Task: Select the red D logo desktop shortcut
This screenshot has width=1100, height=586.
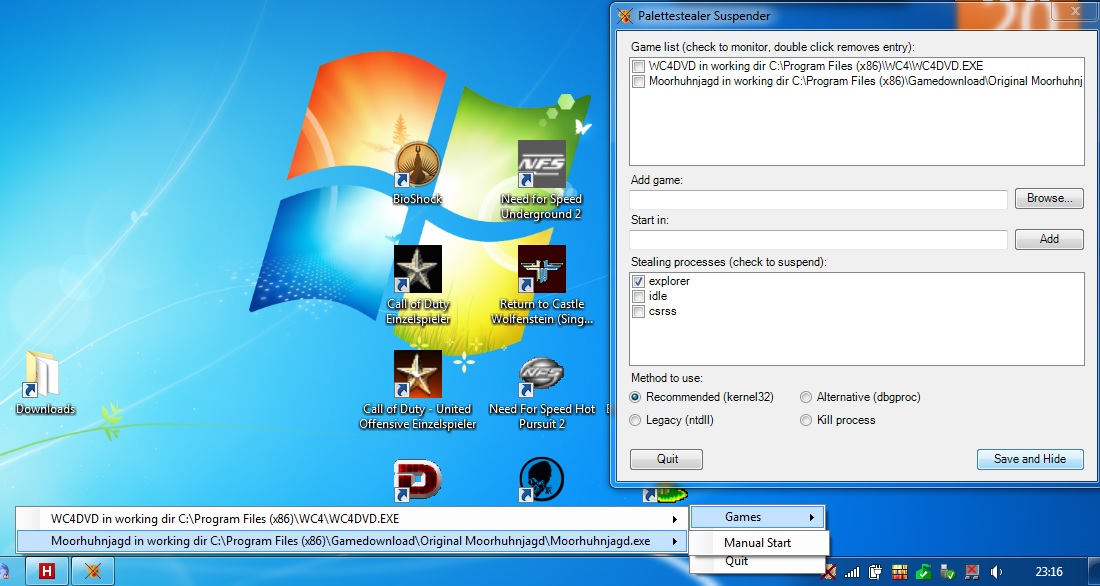Action: [x=417, y=481]
